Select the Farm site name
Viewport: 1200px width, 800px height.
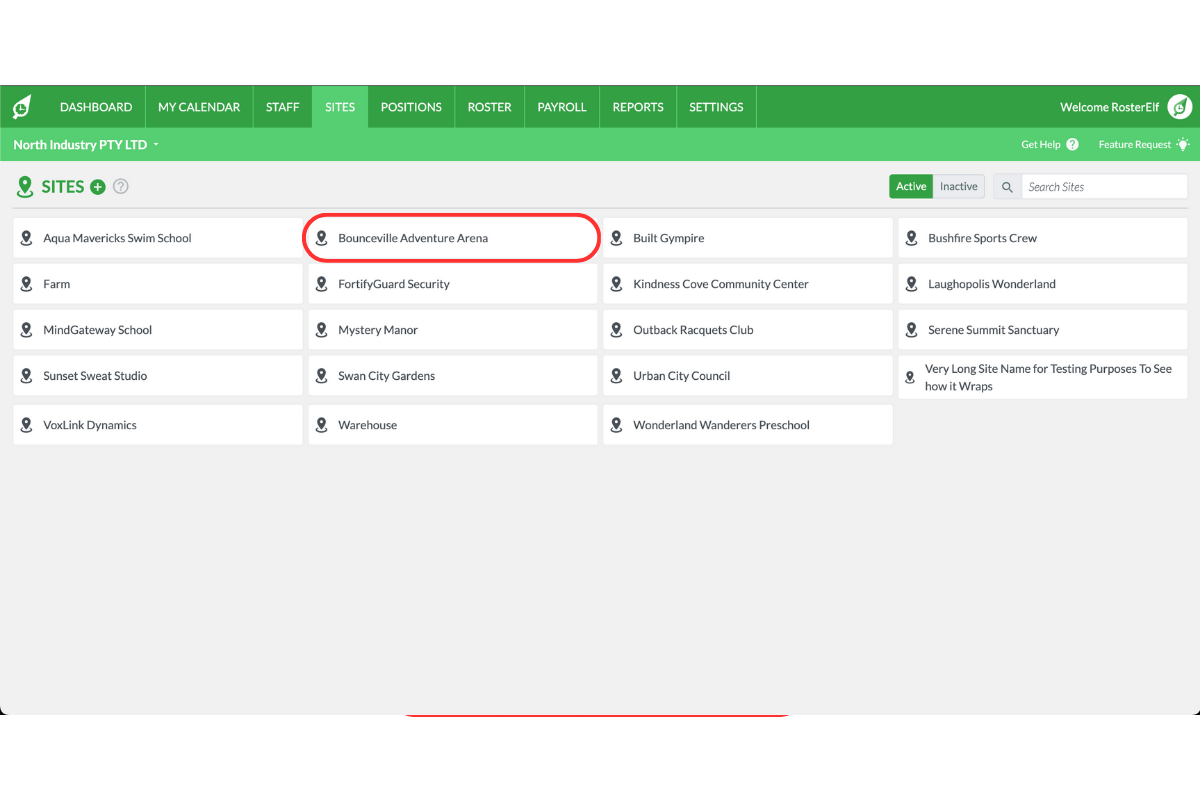pos(57,284)
